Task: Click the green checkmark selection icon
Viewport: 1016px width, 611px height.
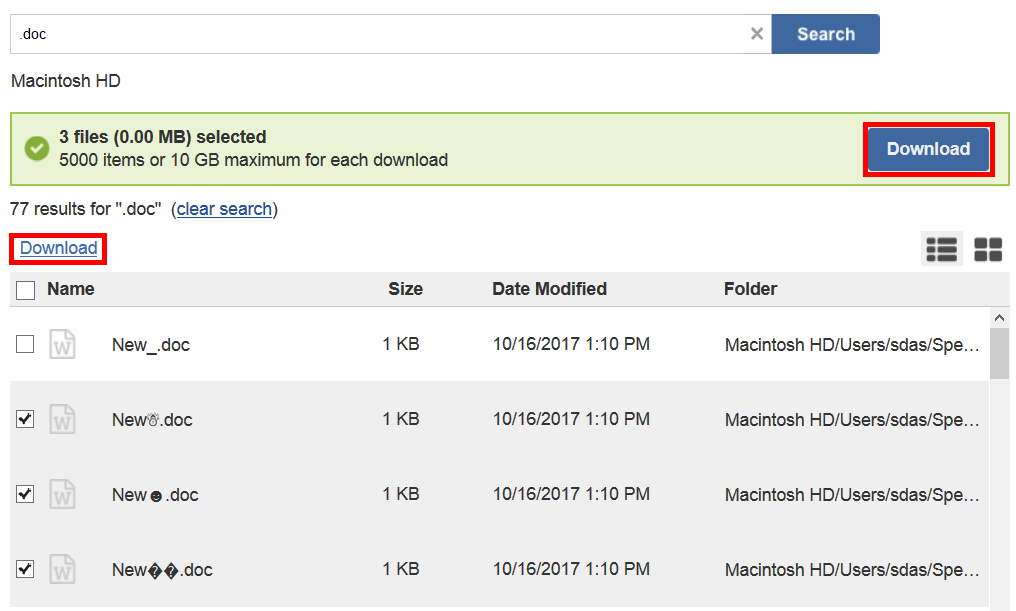Action: tap(36, 147)
